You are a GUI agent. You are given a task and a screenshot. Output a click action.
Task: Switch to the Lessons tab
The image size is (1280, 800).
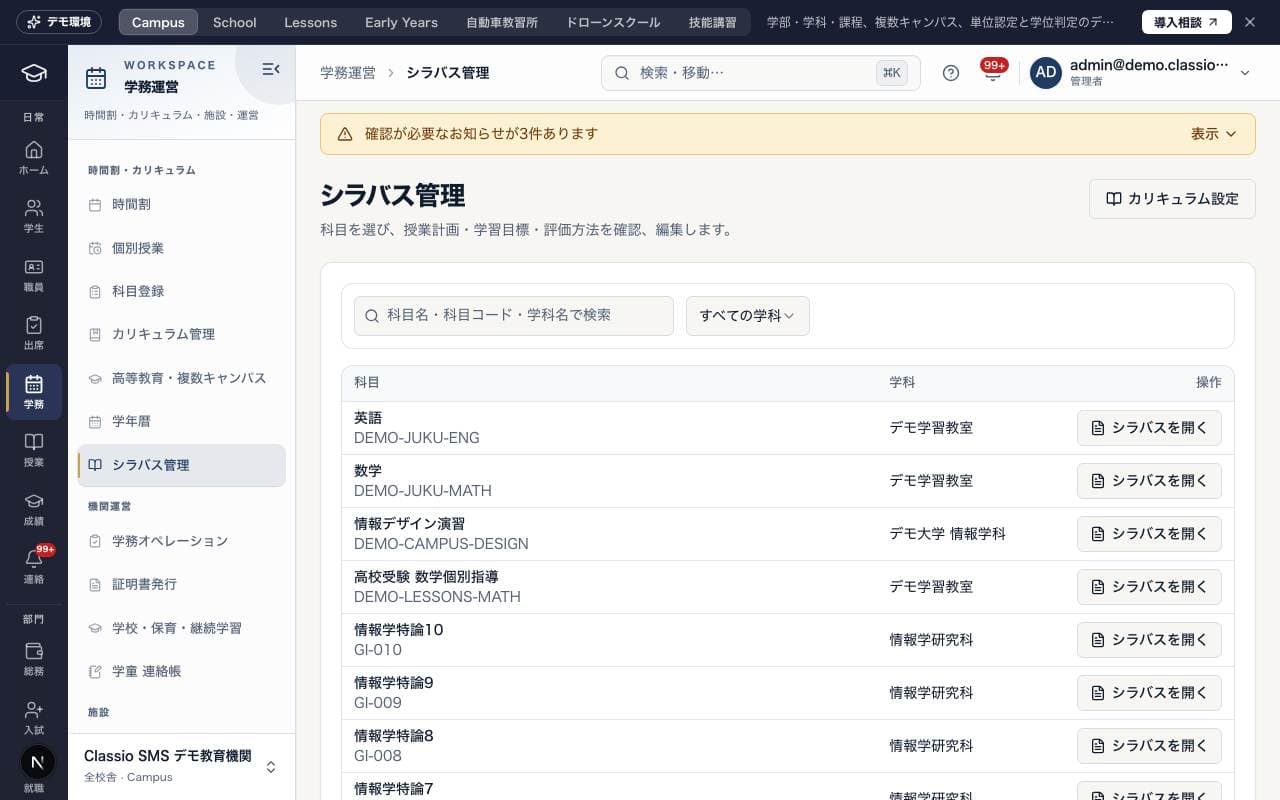(310, 22)
